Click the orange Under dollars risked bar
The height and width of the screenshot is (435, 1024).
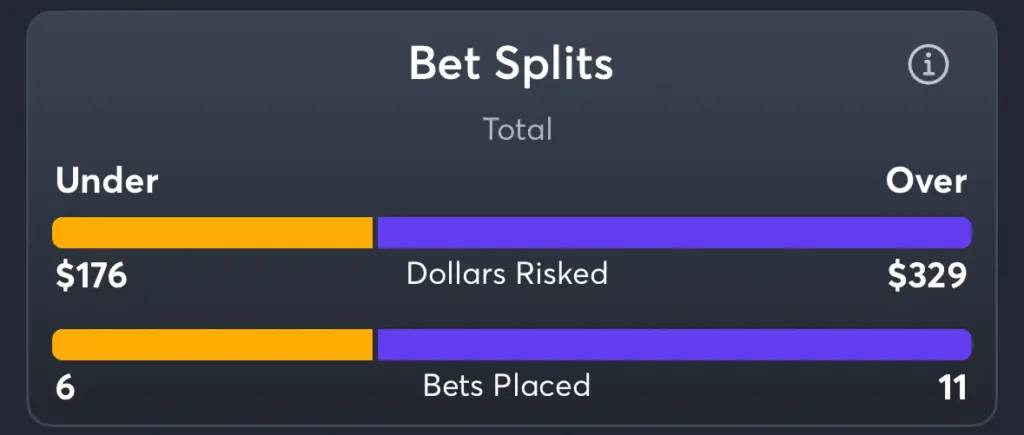[x=212, y=233]
